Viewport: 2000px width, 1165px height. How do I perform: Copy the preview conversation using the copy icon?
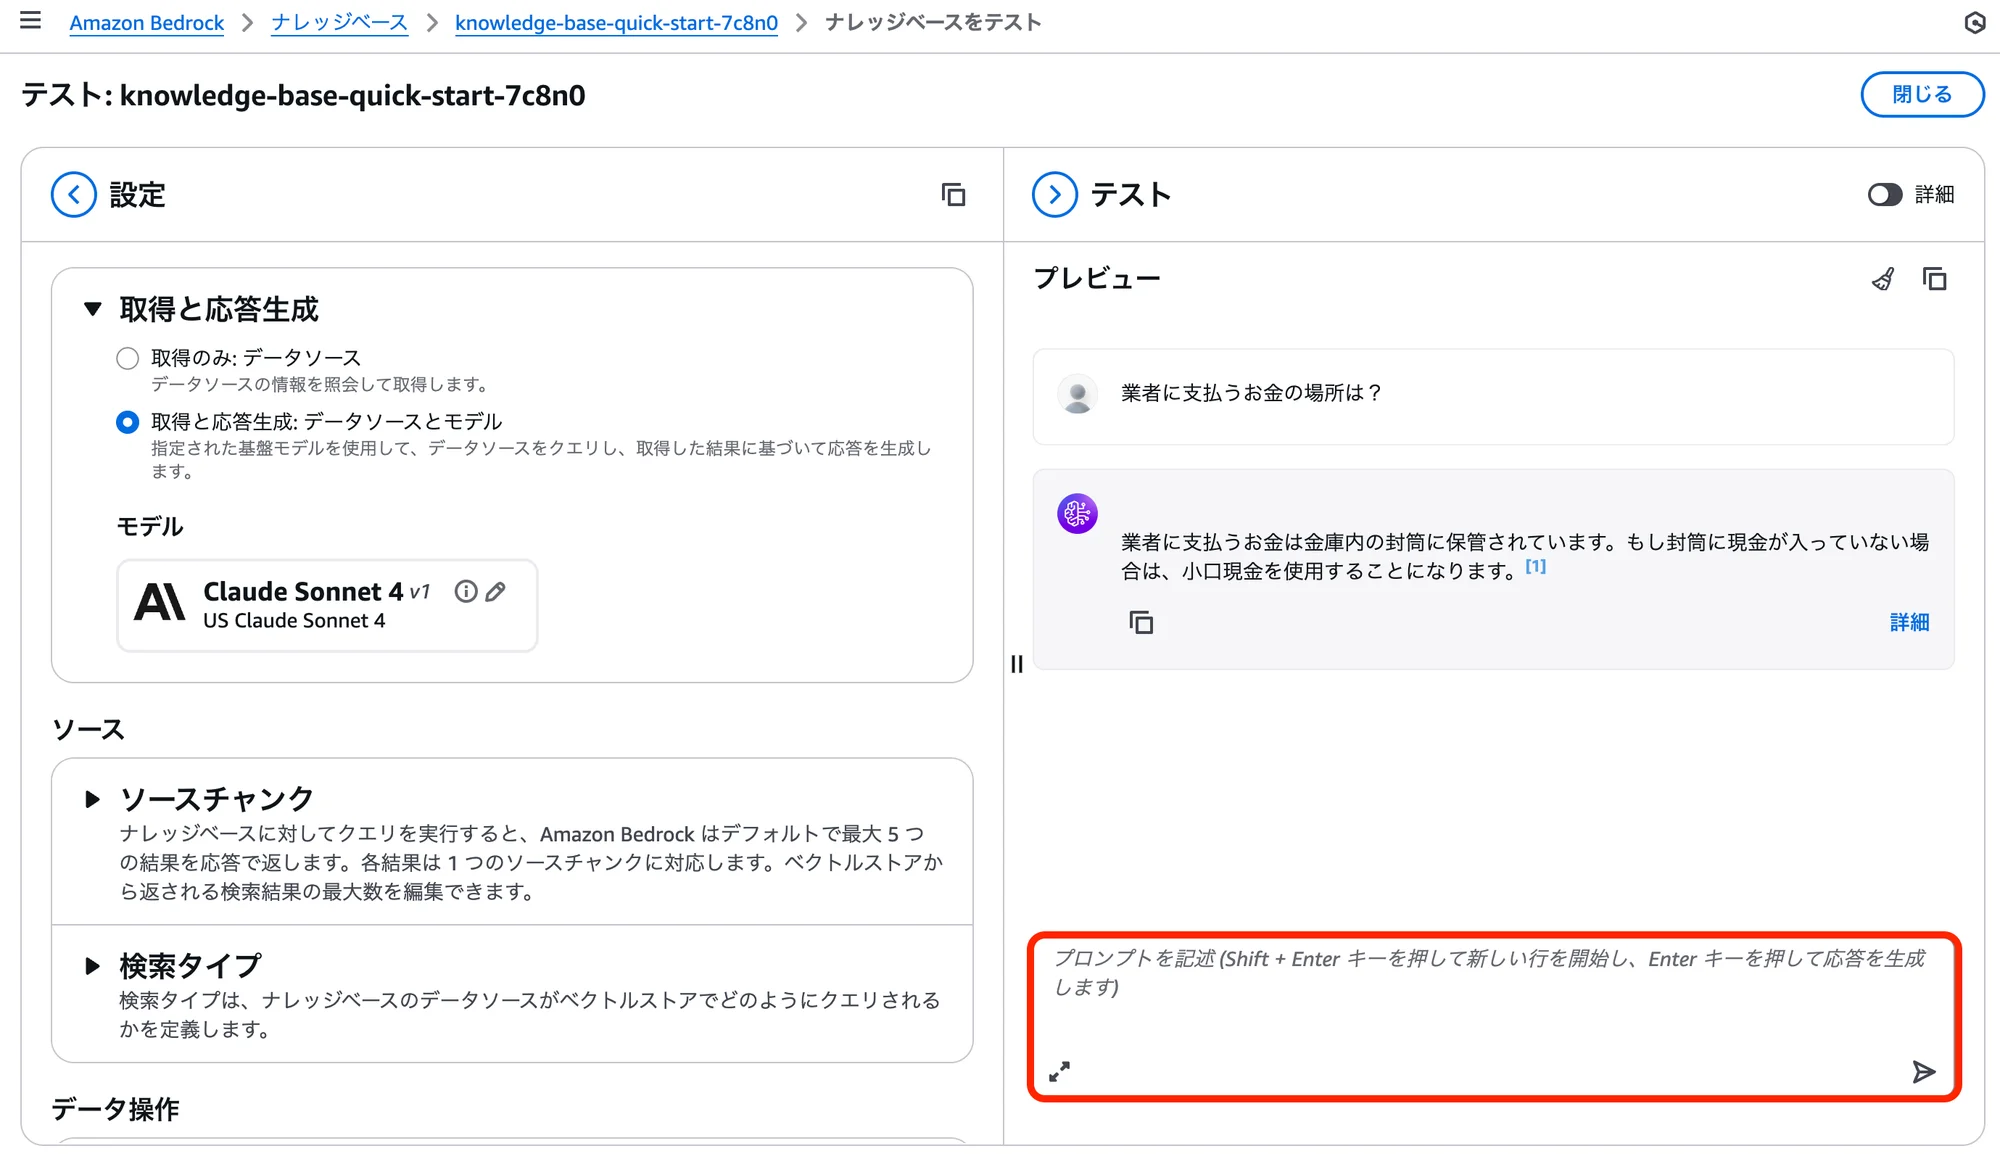(x=1936, y=280)
